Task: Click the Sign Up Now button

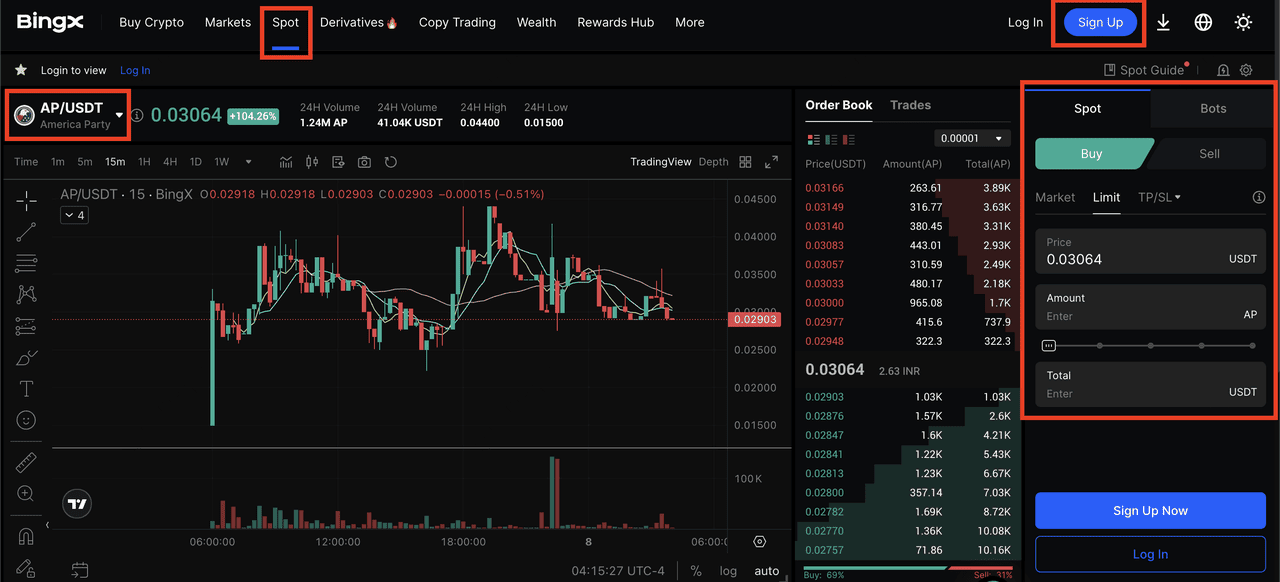Action: (x=1150, y=510)
